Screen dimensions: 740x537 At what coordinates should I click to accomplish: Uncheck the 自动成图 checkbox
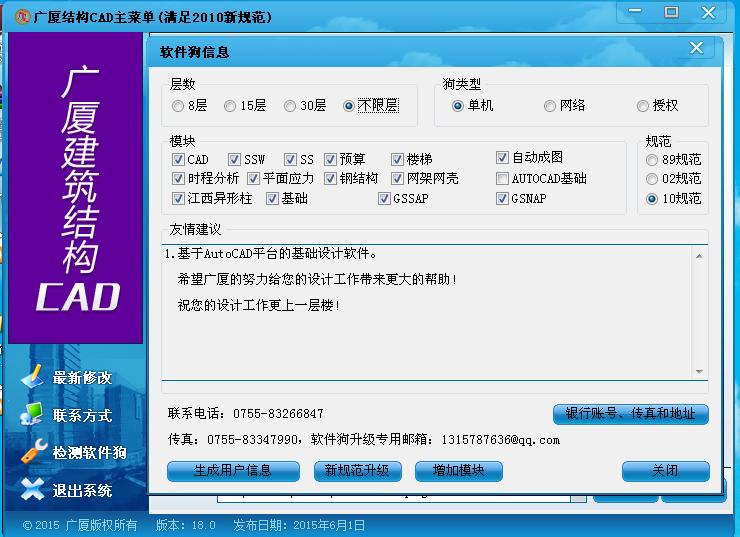pos(502,157)
